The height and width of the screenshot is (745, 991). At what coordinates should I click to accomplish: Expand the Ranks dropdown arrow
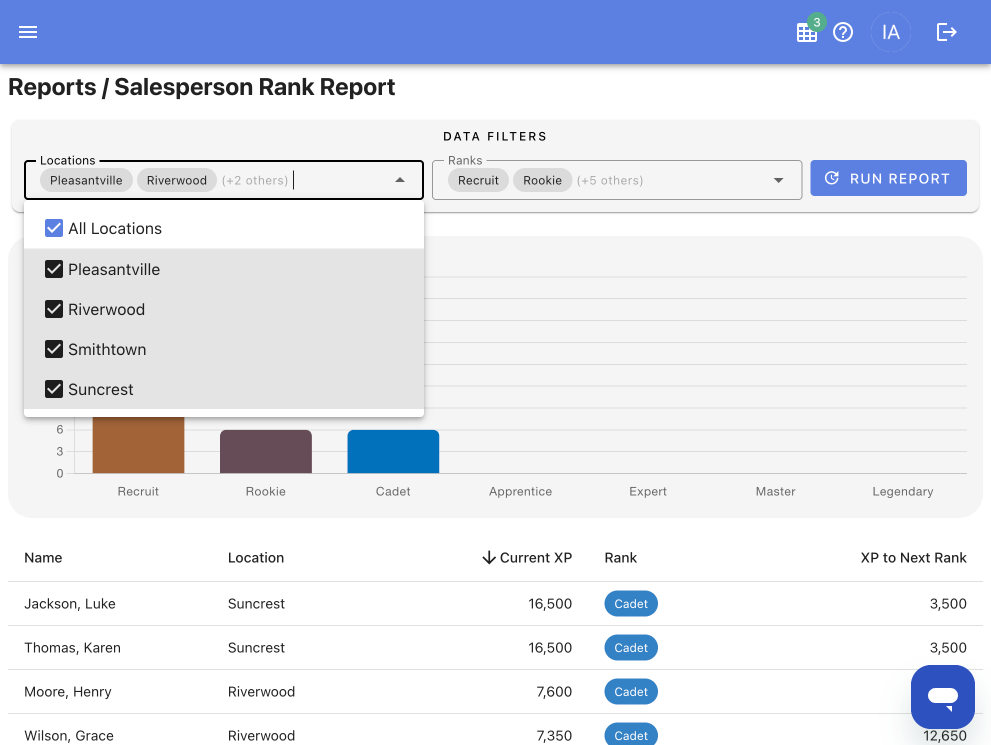779,180
